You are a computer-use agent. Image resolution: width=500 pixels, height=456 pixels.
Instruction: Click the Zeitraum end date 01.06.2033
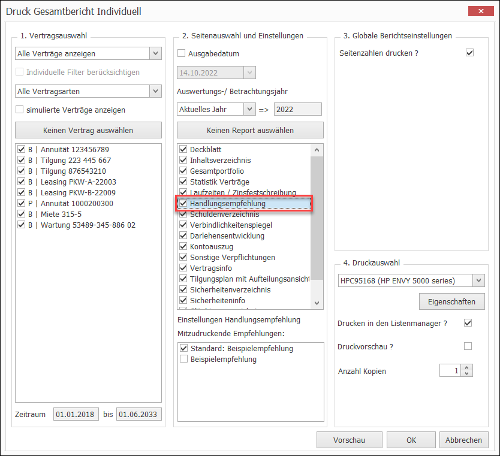click(x=139, y=414)
